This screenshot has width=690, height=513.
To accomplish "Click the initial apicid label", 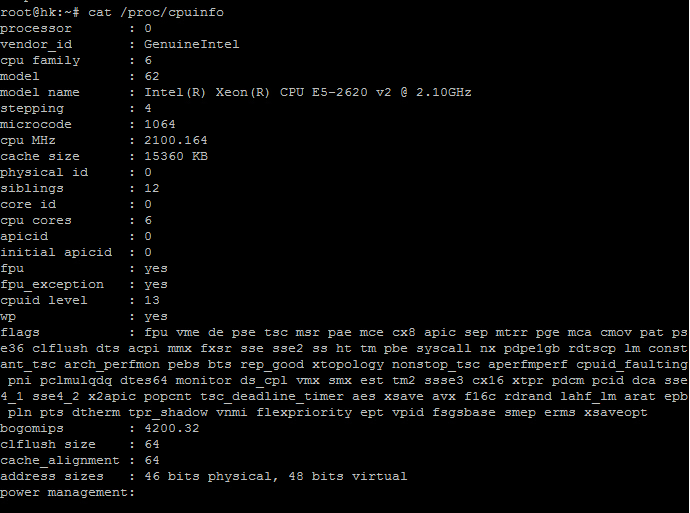I will [x=56, y=253].
